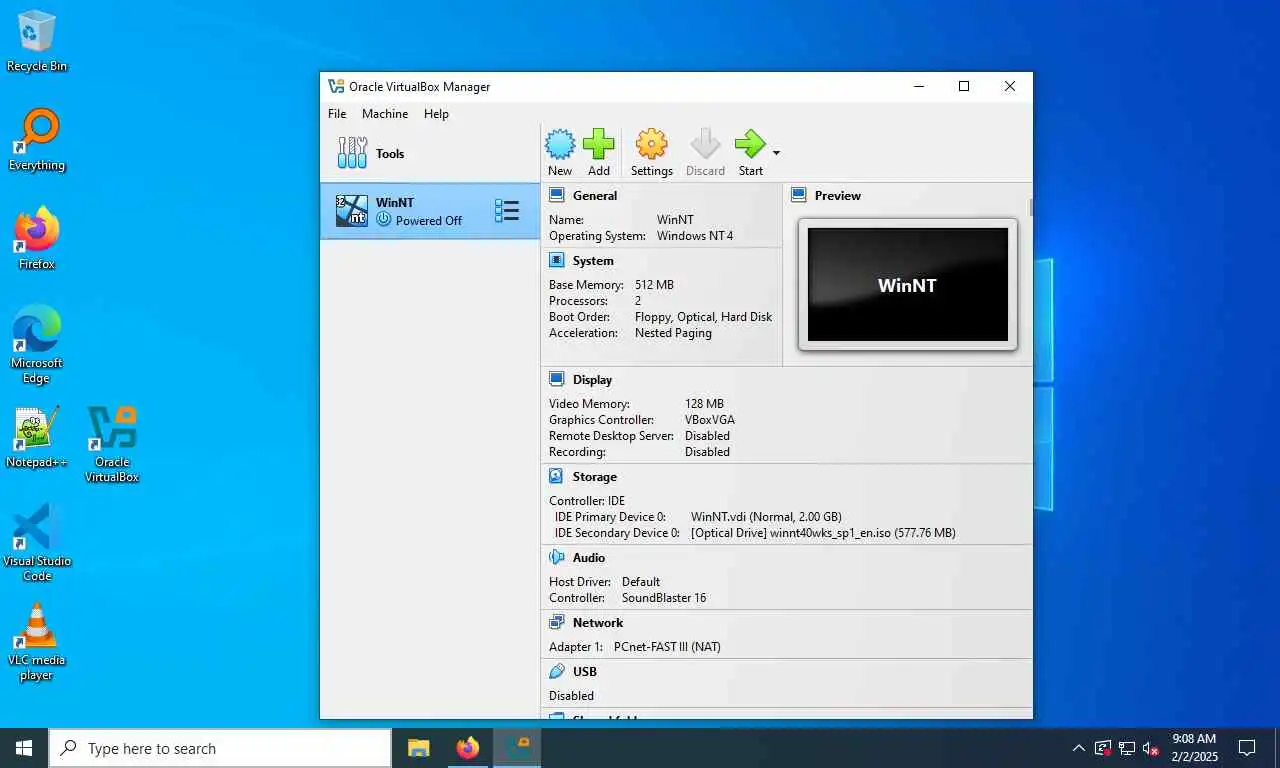Click the New virtual machine icon
This screenshot has width=1280, height=768.
[x=560, y=145]
